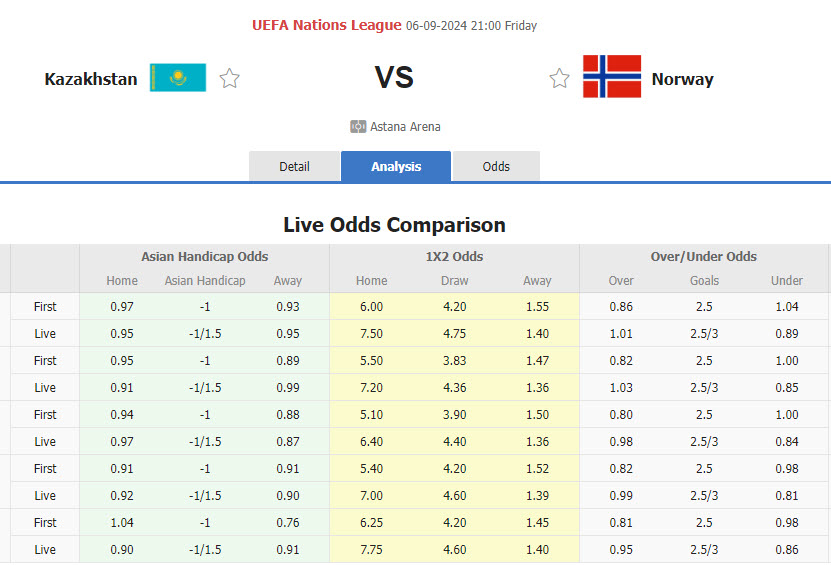
Task: Click the Over/Under Odds column header
Action: (704, 257)
